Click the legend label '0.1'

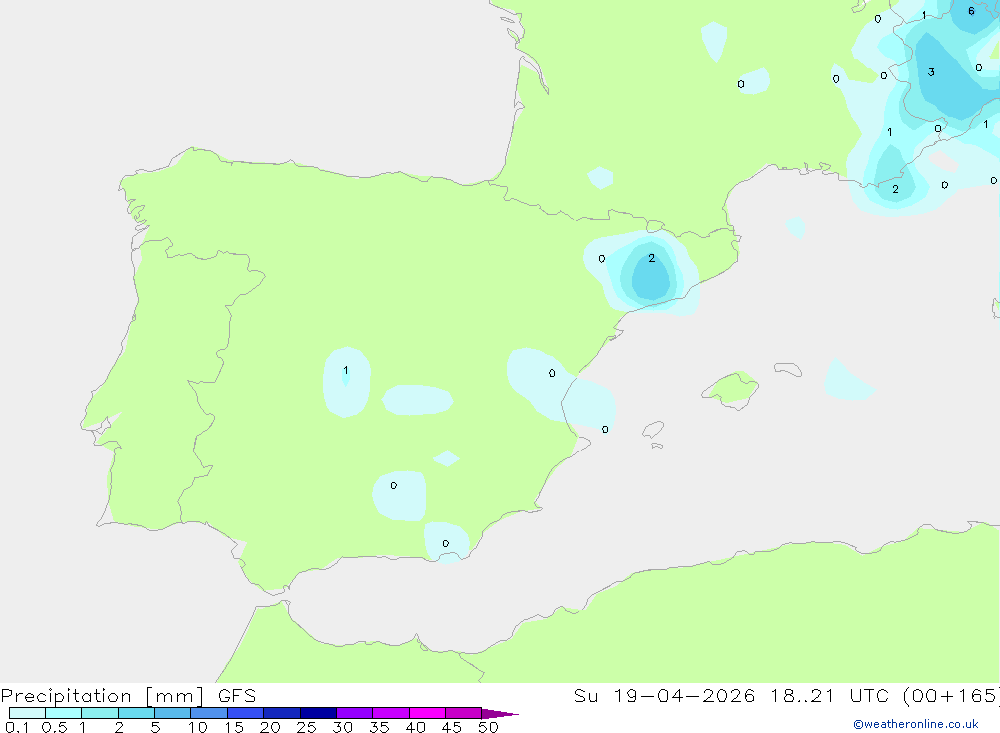[17, 727]
